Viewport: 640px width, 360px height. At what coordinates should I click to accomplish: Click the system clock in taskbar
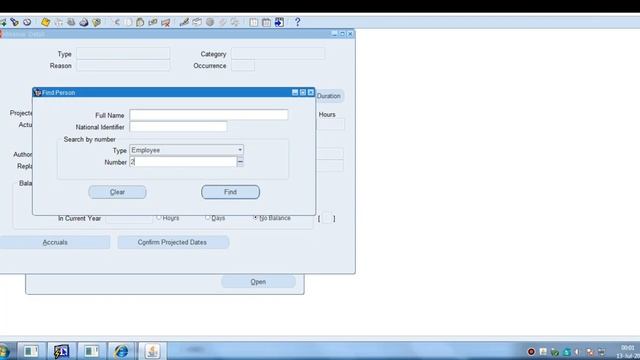[x=629, y=351]
